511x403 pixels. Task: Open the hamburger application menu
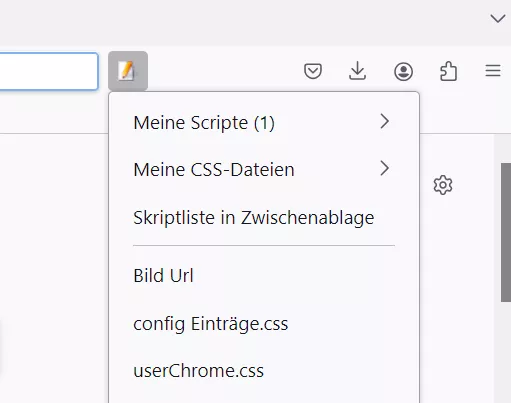(493, 71)
